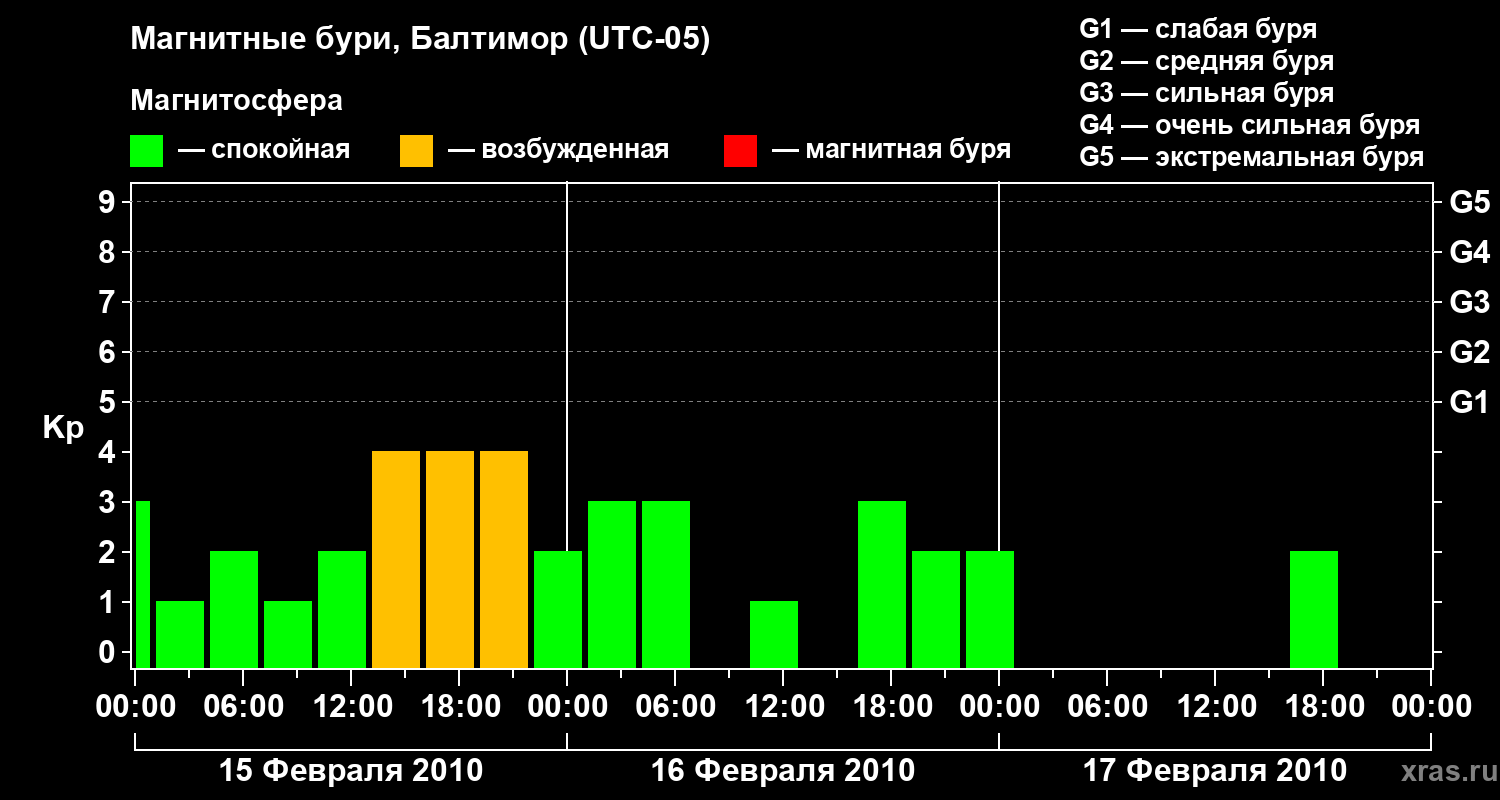Click the 'G3' label on the right axis

1470,302
